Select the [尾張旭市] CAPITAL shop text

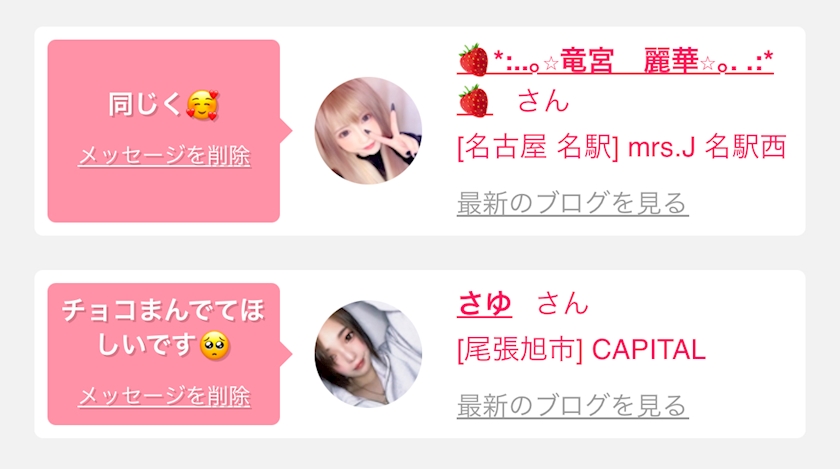tap(581, 349)
